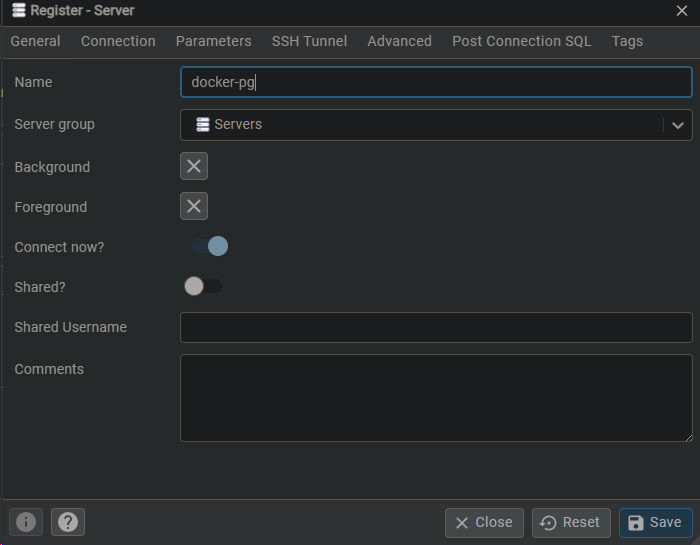Screen dimensions: 700x545
Task: Enable the Shared? toggle switch
Action: pos(203,287)
